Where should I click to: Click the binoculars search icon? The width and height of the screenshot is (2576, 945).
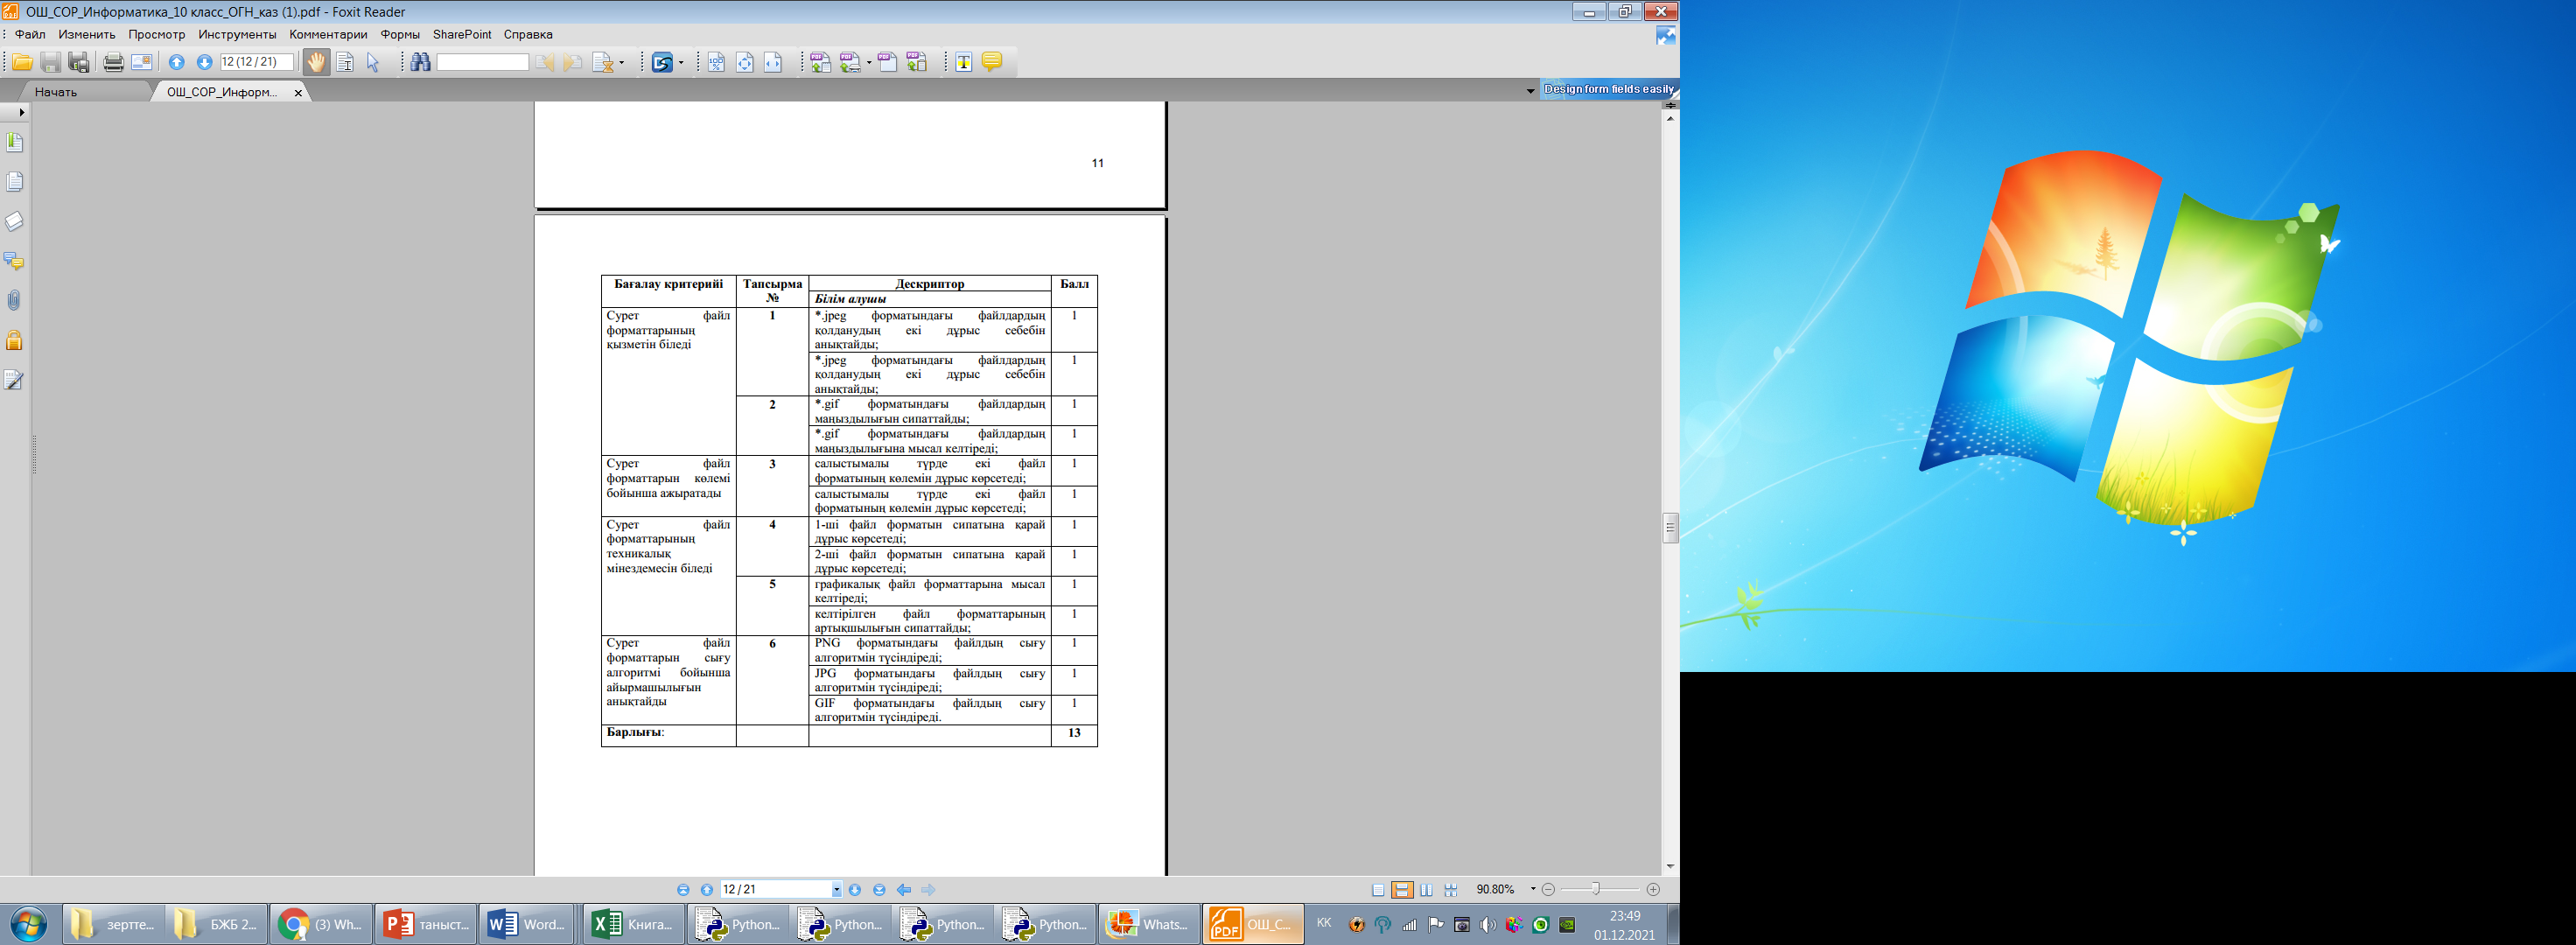pos(421,63)
